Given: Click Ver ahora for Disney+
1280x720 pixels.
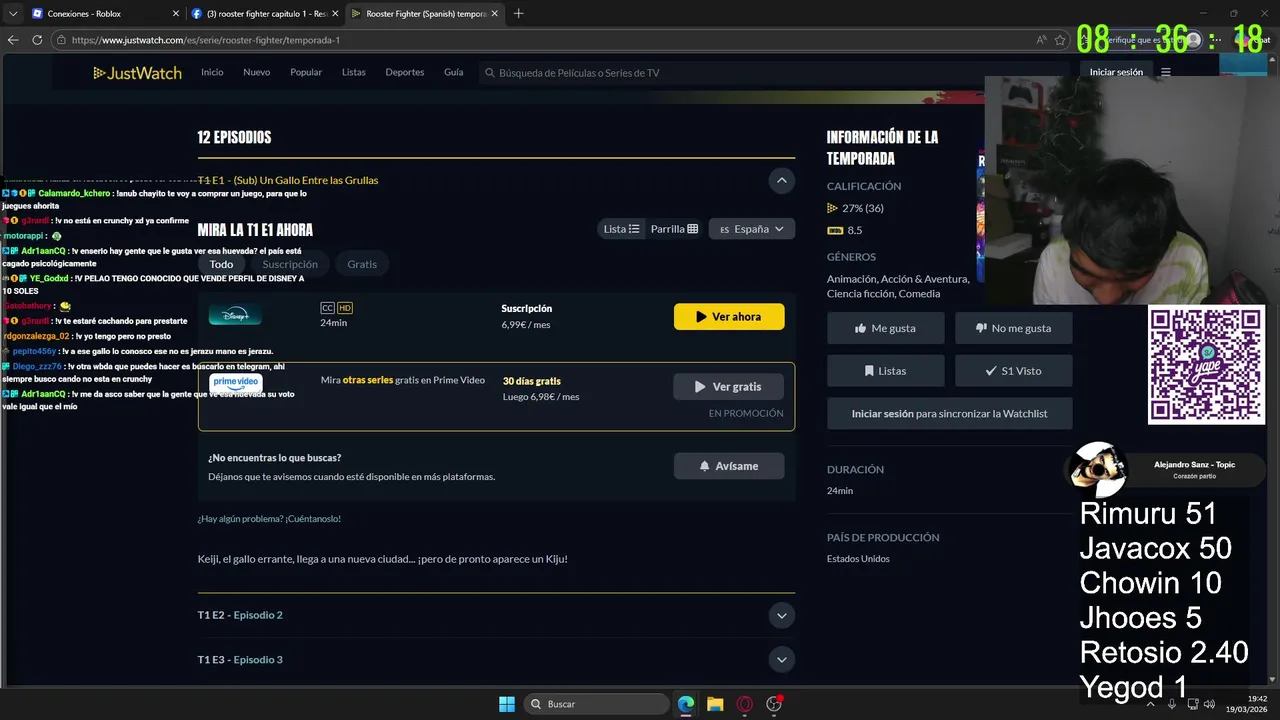Looking at the screenshot, I should tap(729, 316).
